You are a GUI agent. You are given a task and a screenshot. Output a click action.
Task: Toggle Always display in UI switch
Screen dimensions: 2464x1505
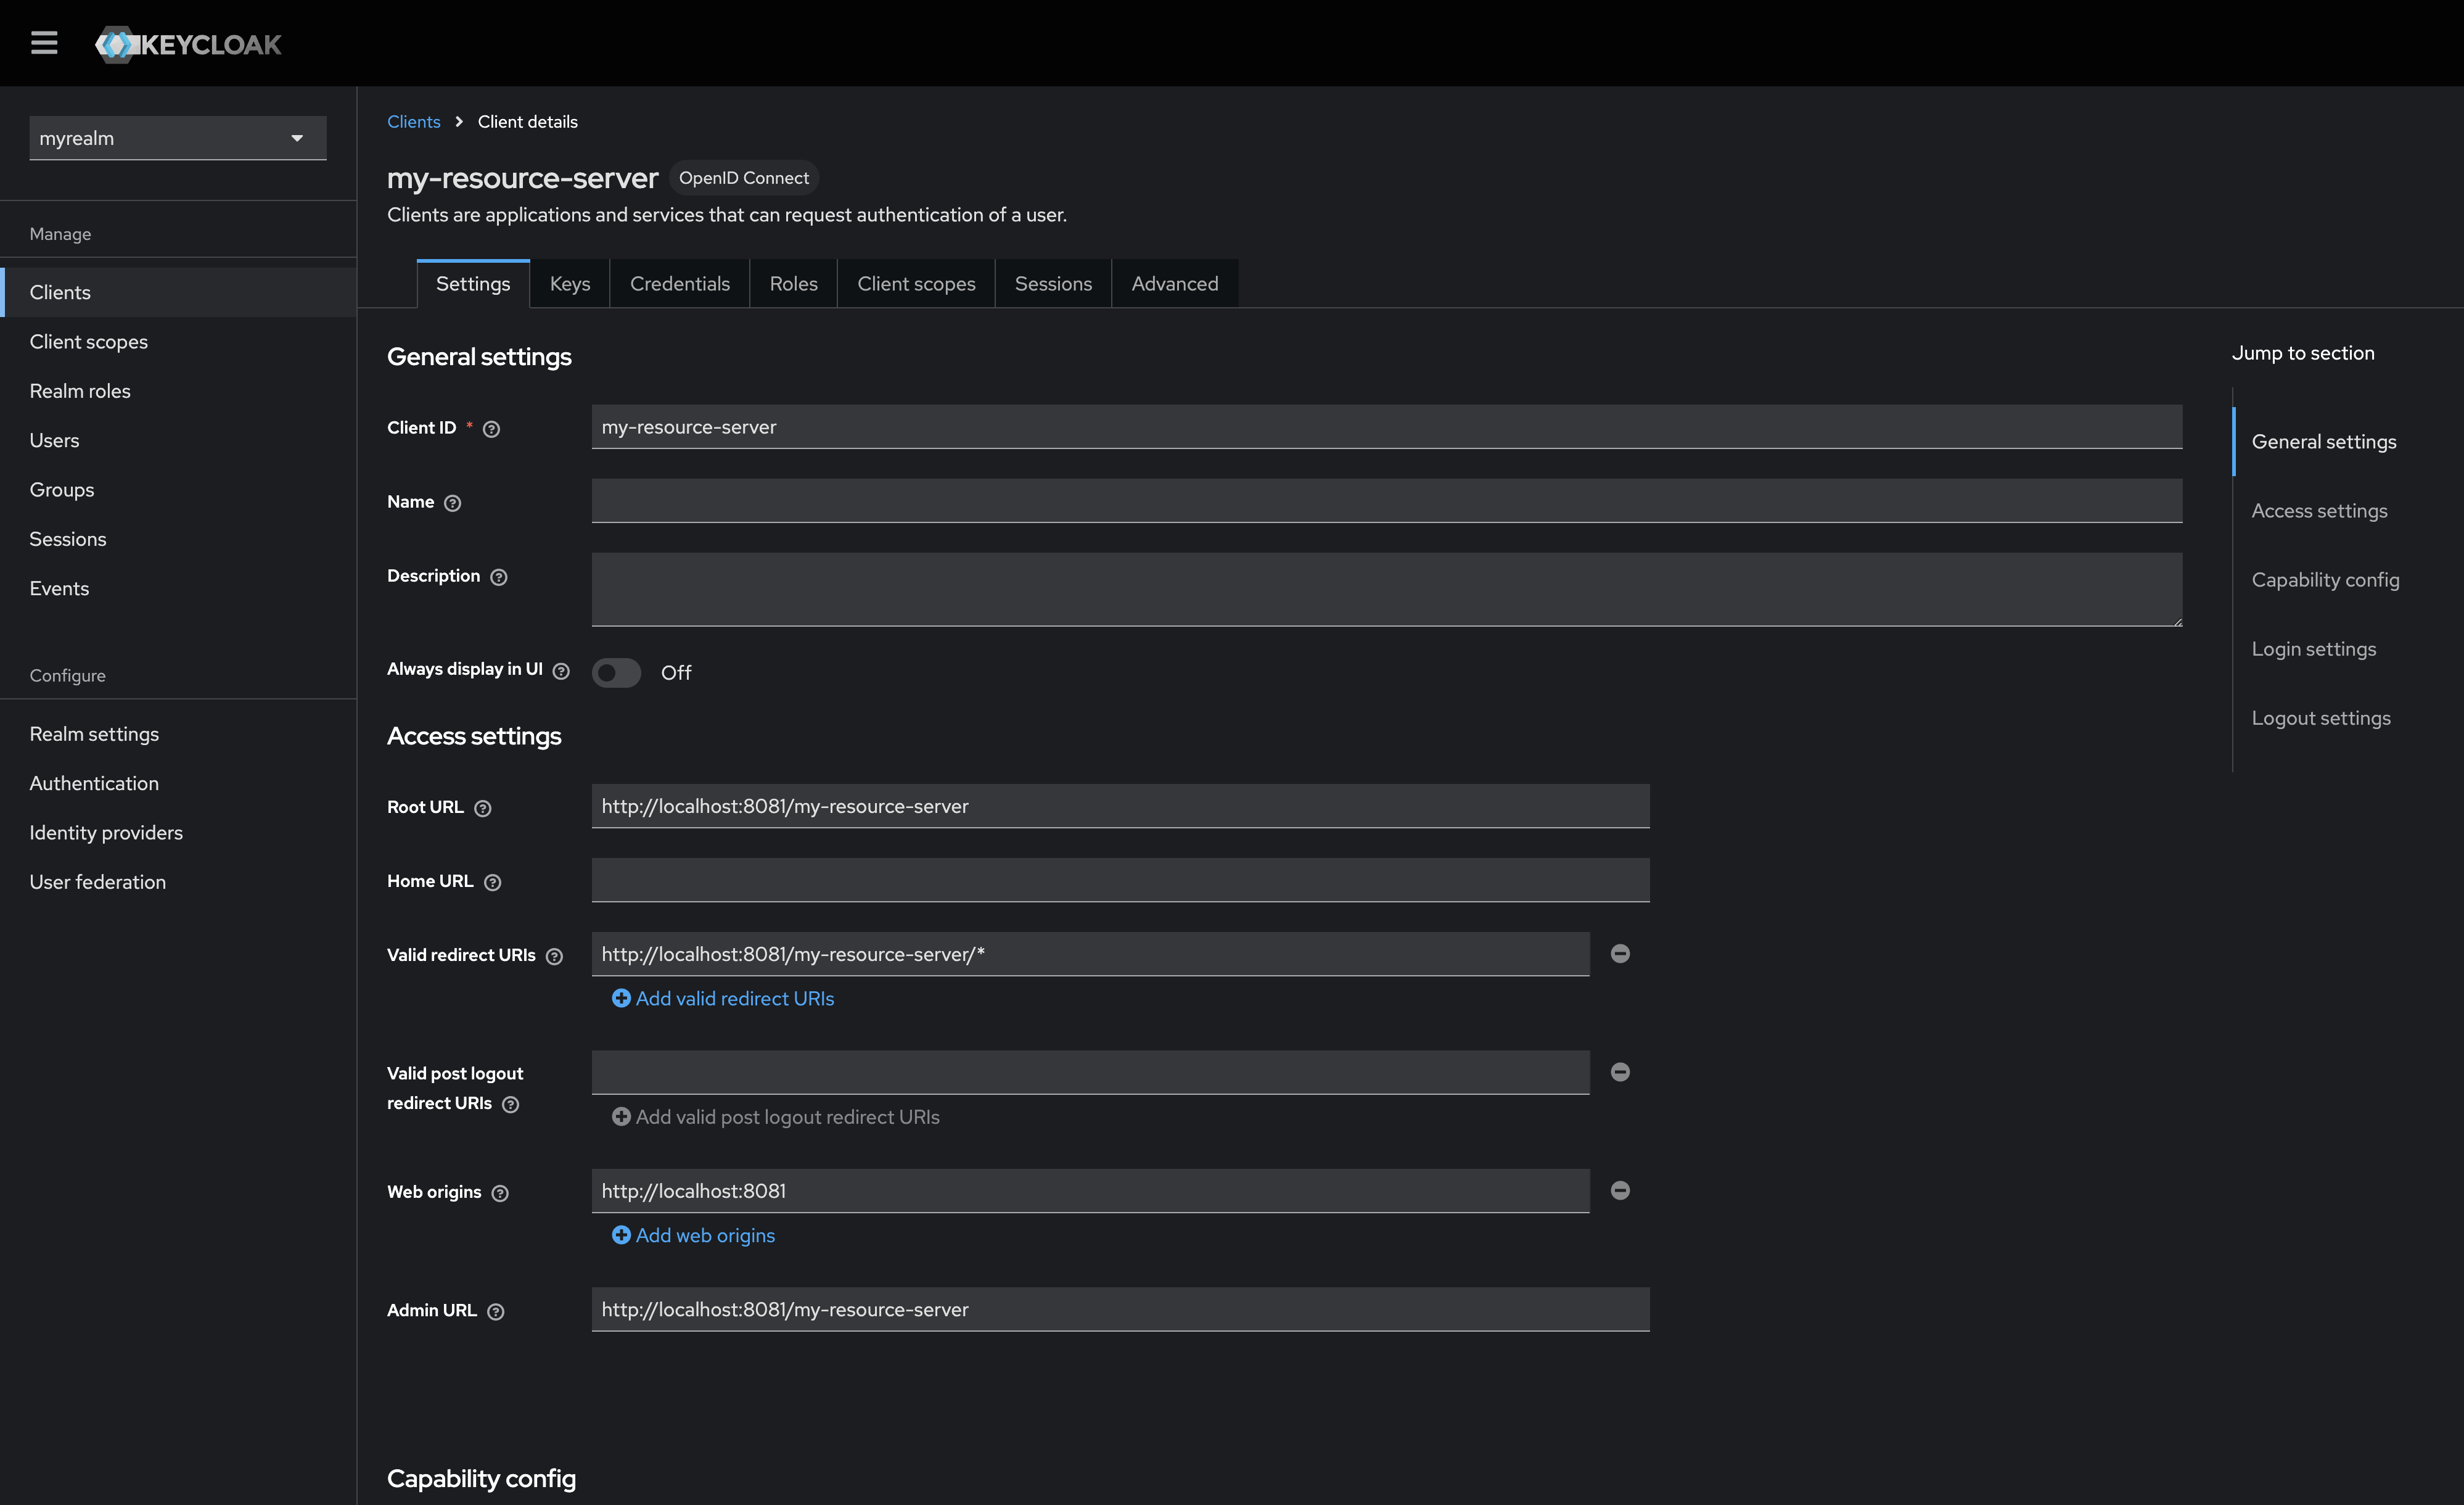[x=616, y=672]
